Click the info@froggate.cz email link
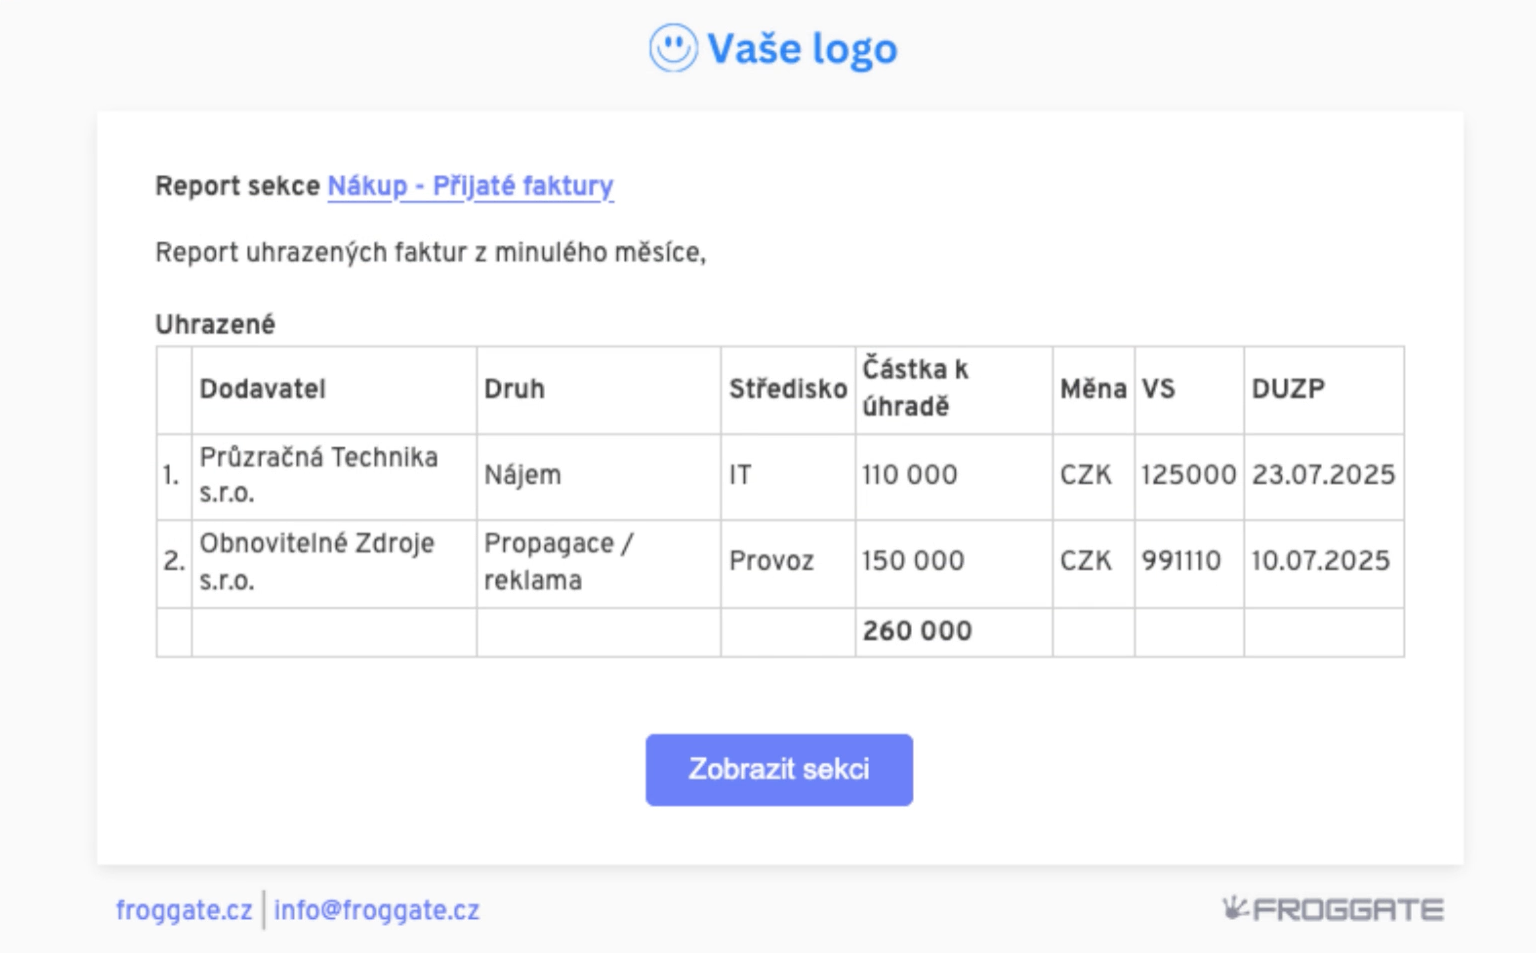 pyautogui.click(x=376, y=910)
